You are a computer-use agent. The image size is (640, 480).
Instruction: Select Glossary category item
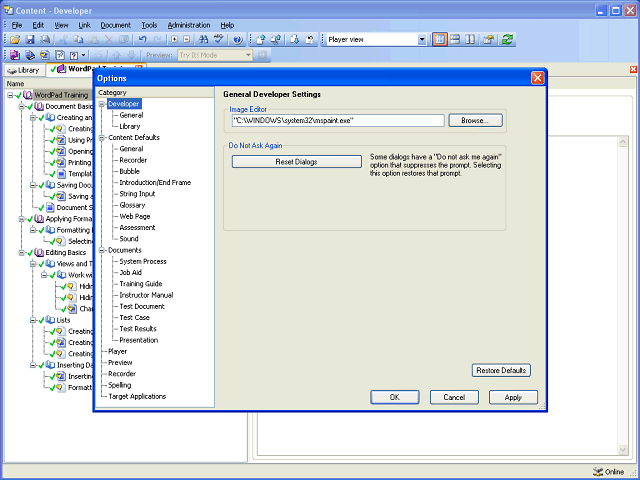click(x=132, y=205)
